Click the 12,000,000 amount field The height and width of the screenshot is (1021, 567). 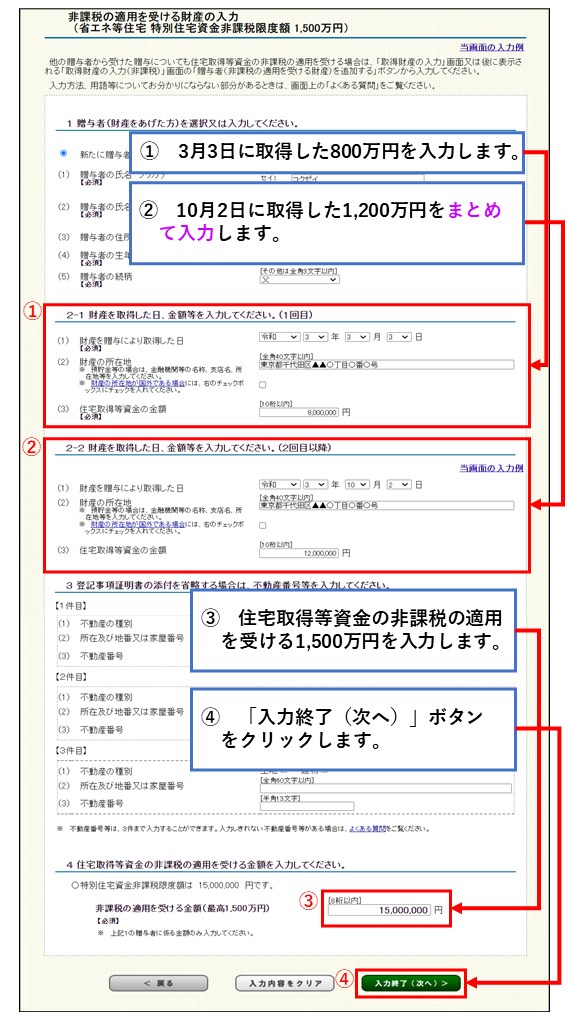click(x=299, y=553)
